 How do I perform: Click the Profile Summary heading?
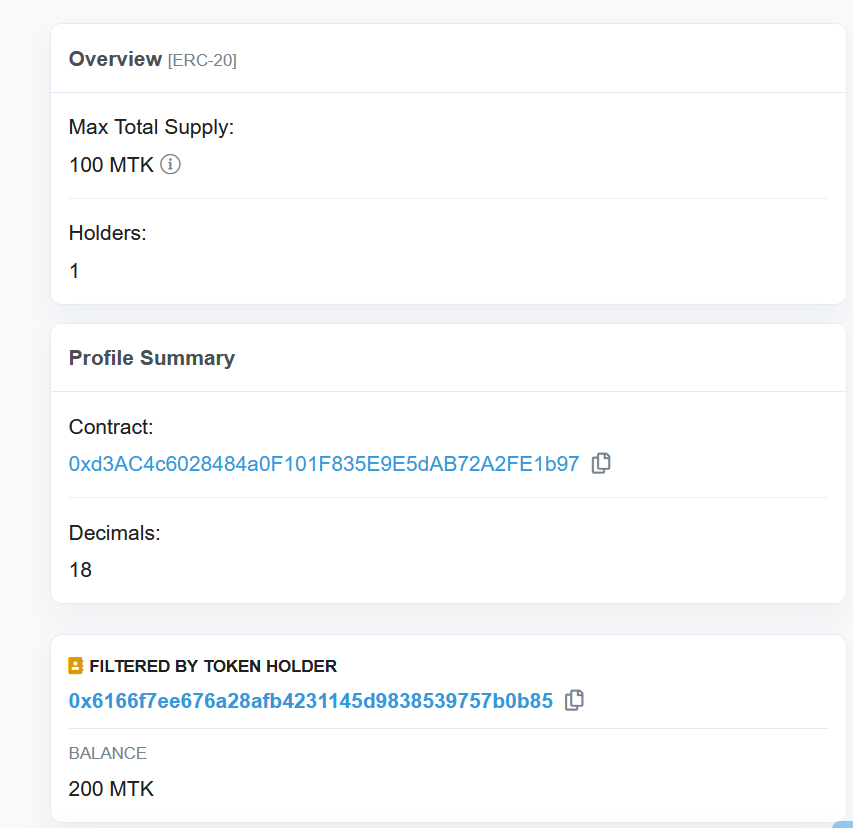point(152,358)
